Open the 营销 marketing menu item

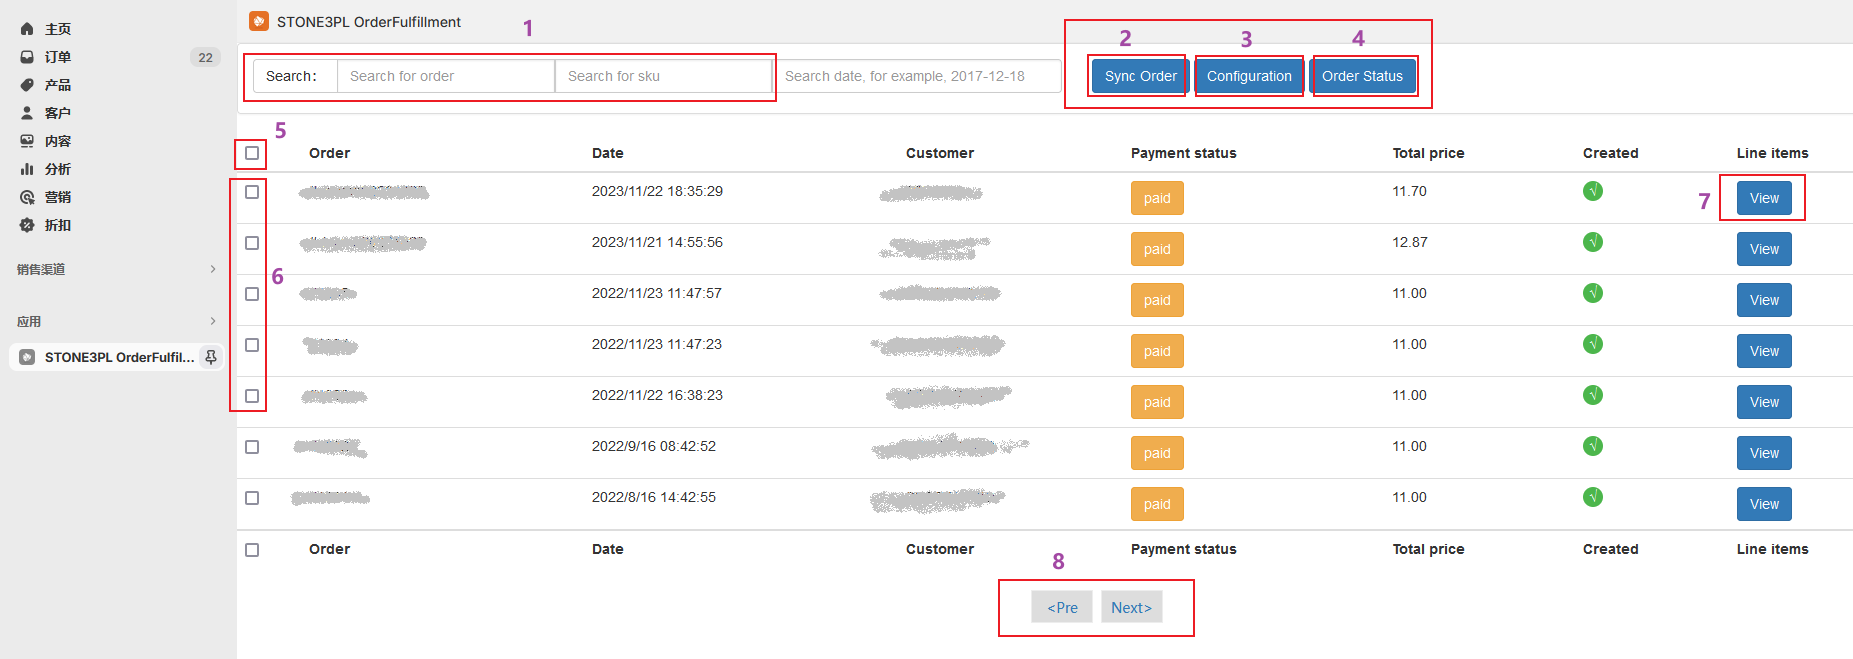[57, 197]
